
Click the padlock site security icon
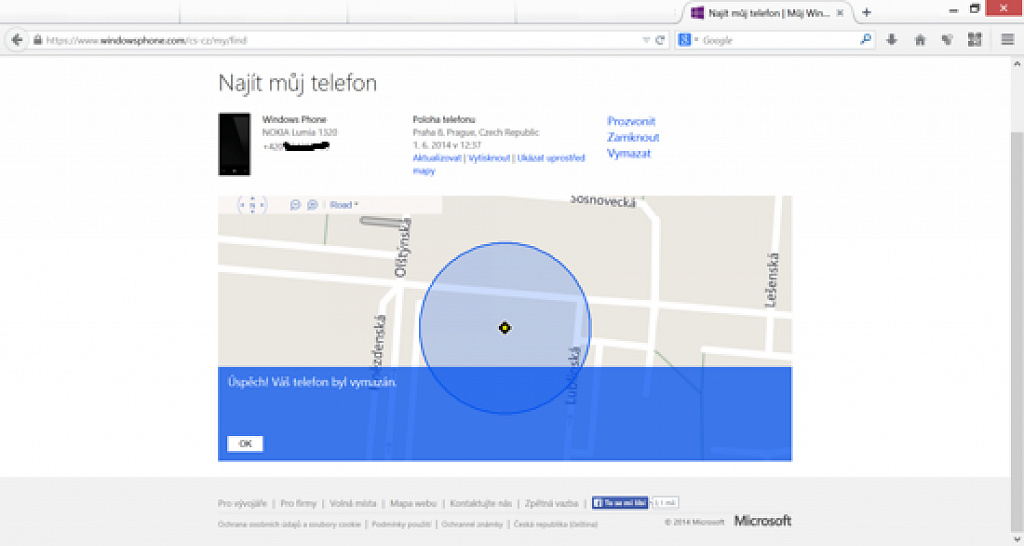(38, 40)
